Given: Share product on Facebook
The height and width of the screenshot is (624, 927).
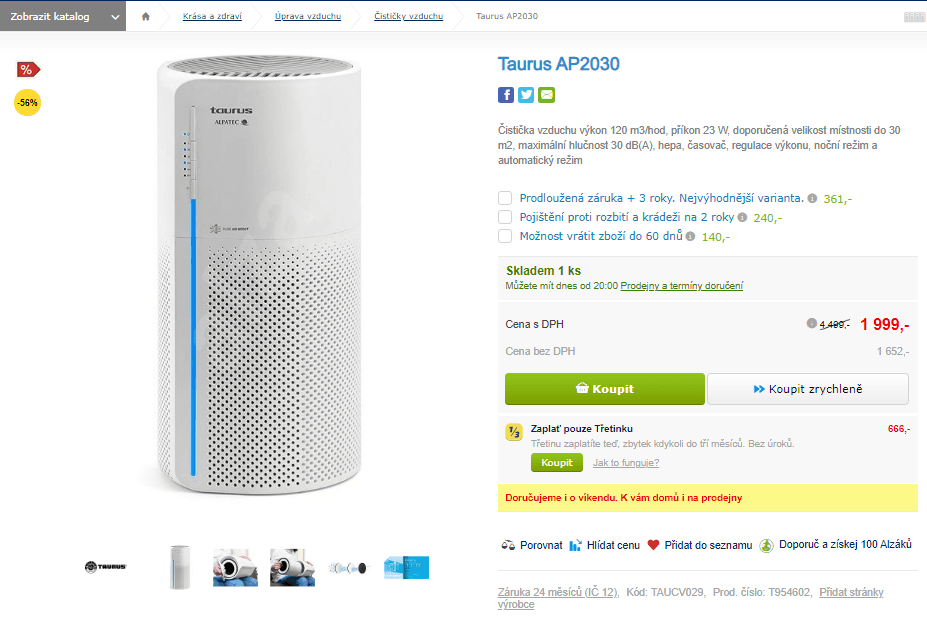Looking at the screenshot, I should (x=506, y=95).
